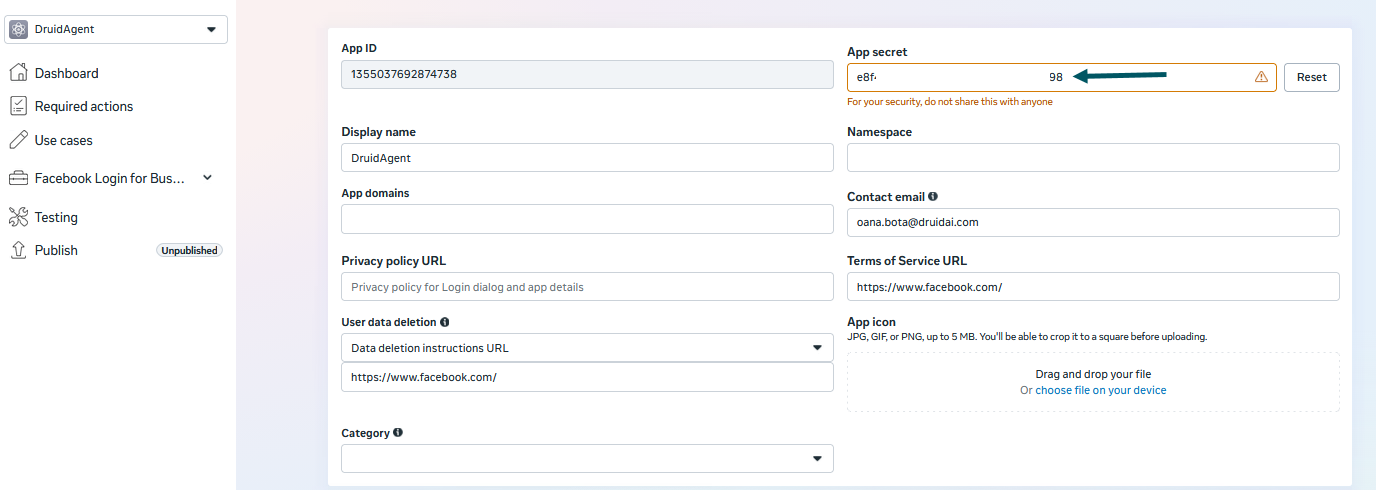Click the Publish upload icon
Image resolution: width=1376 pixels, height=490 pixels.
[x=17, y=250]
